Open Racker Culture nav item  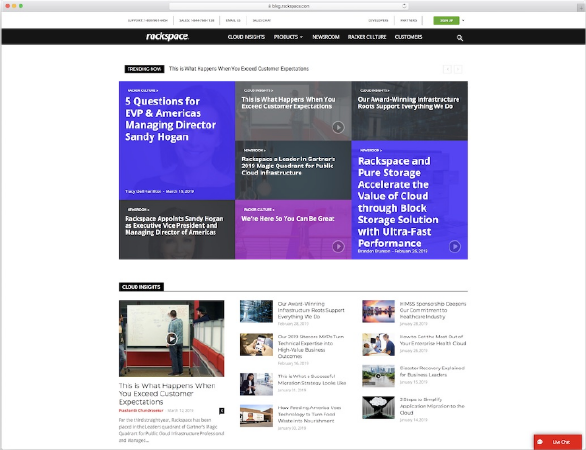(x=367, y=37)
